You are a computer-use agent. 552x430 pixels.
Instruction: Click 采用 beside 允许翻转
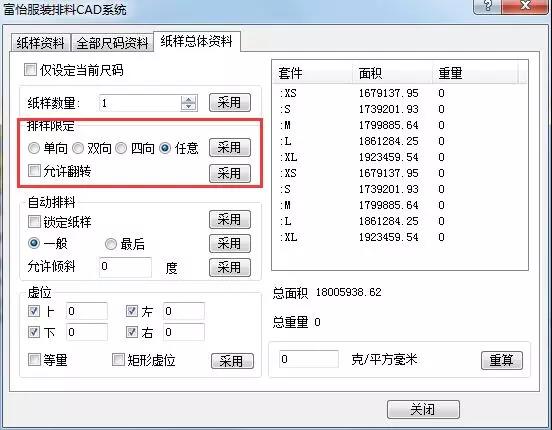click(x=230, y=173)
